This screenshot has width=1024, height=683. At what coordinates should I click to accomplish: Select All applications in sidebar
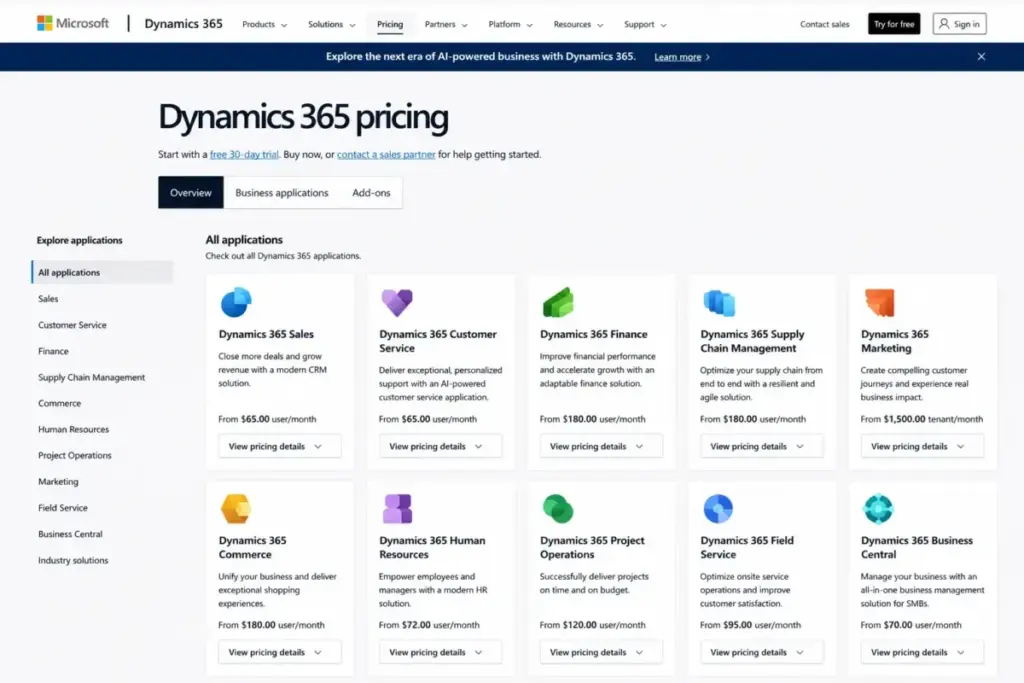tap(103, 272)
